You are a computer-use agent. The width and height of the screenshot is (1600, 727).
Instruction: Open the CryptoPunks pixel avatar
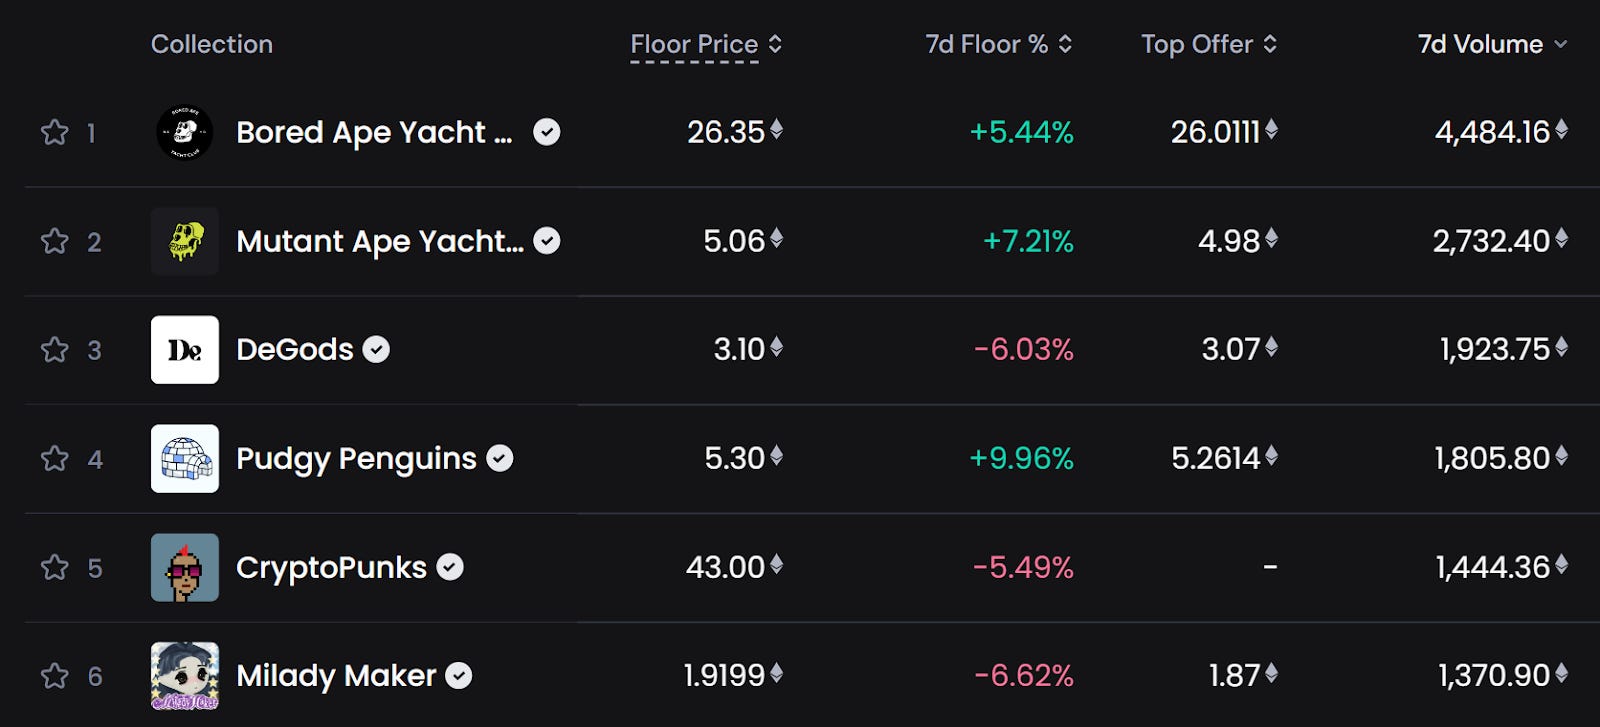[185, 567]
